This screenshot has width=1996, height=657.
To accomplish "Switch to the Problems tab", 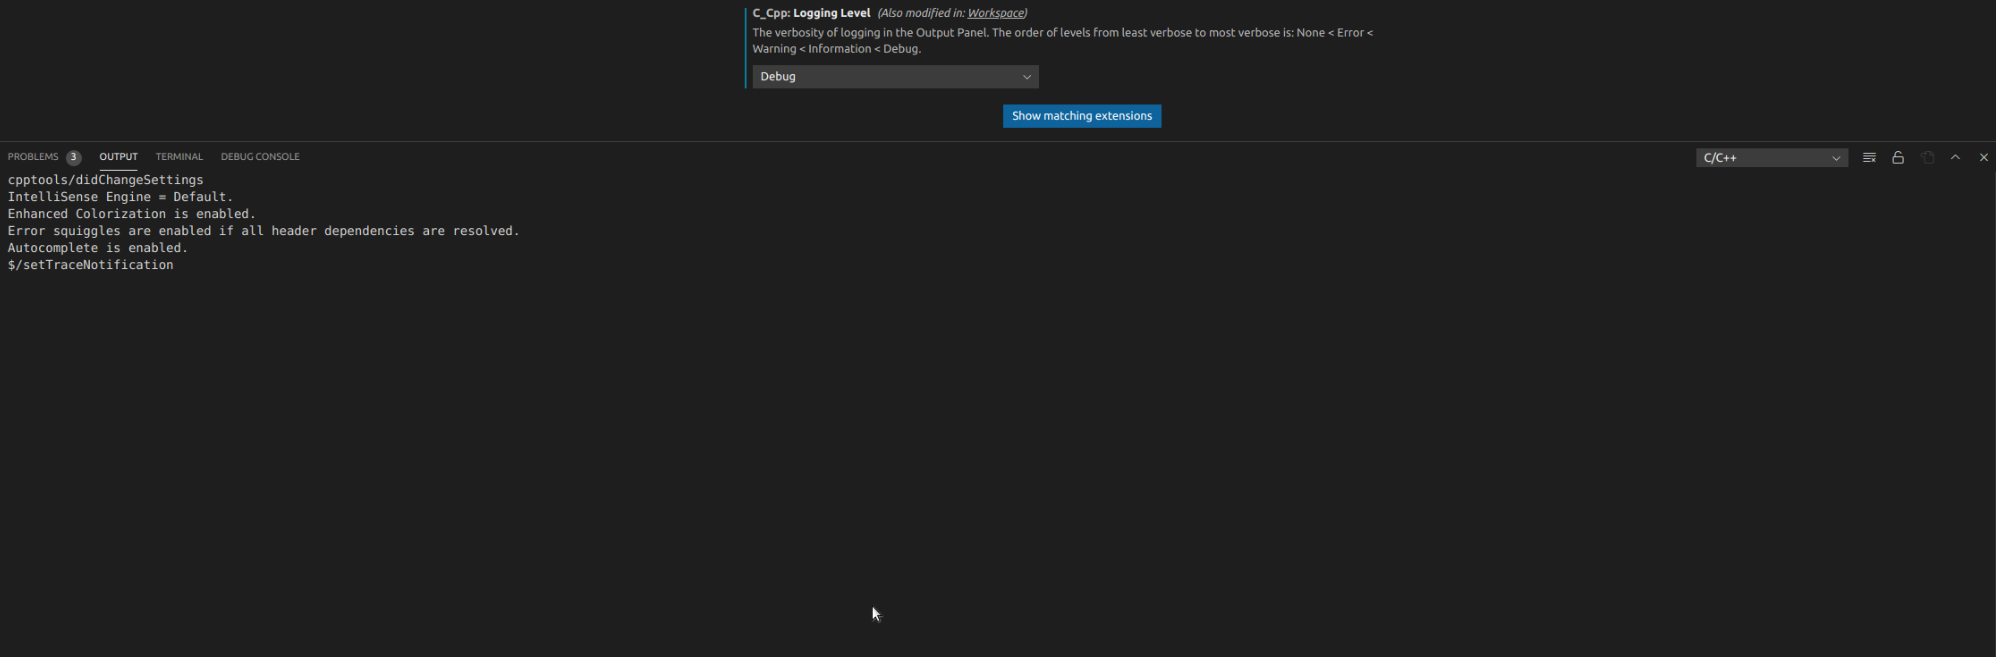I will click(33, 157).
